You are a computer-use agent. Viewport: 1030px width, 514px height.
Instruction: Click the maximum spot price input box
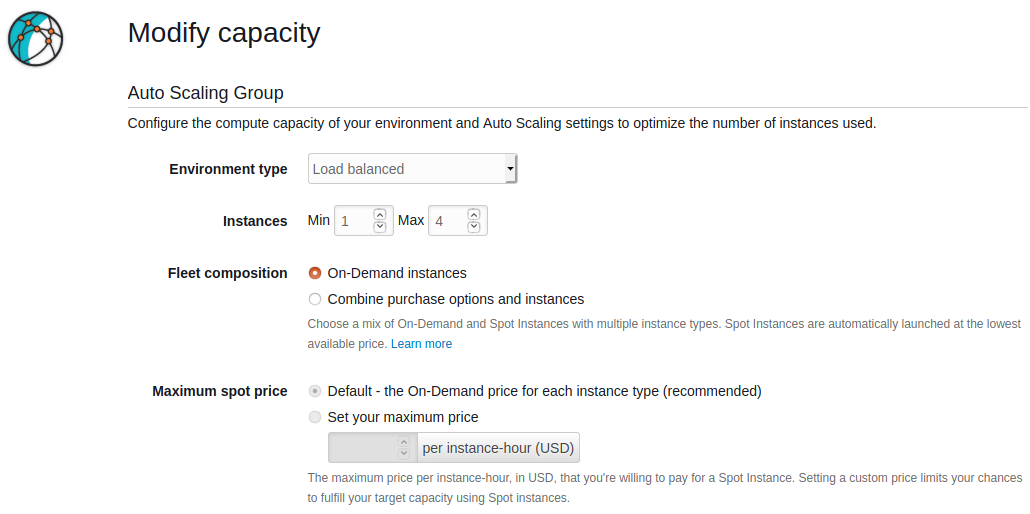[363, 448]
